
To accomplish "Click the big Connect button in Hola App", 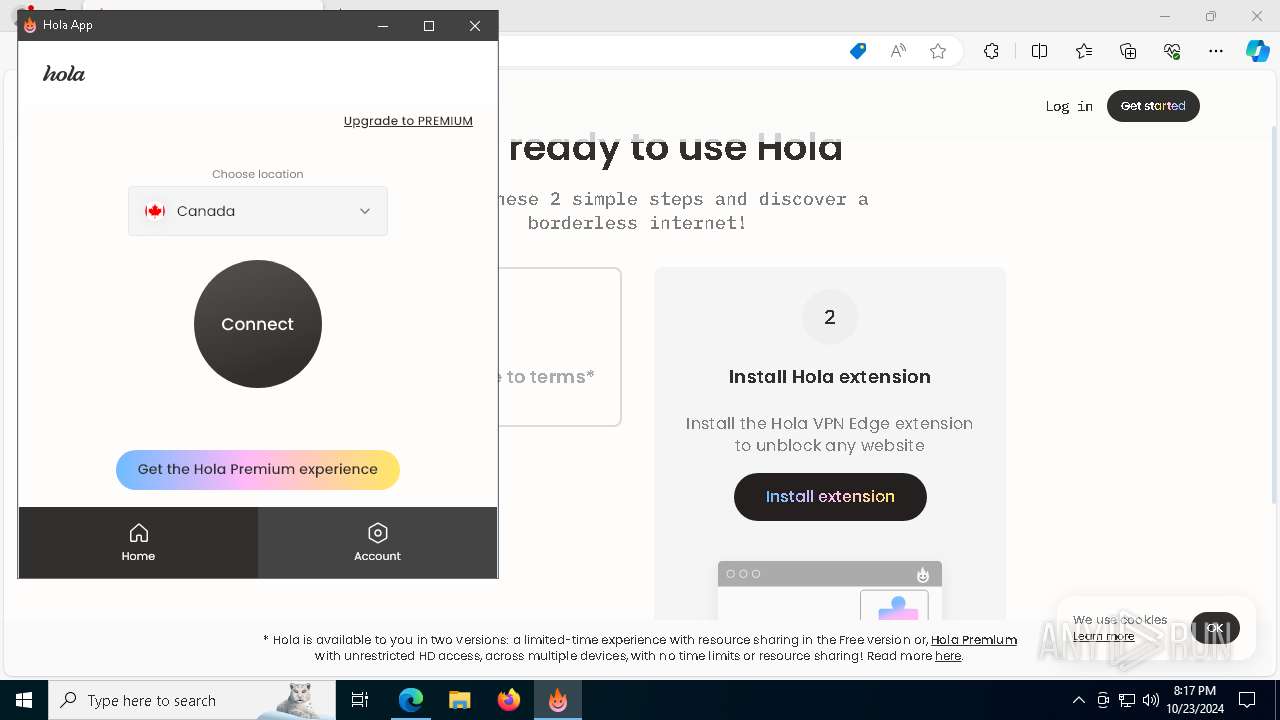I will tap(258, 324).
